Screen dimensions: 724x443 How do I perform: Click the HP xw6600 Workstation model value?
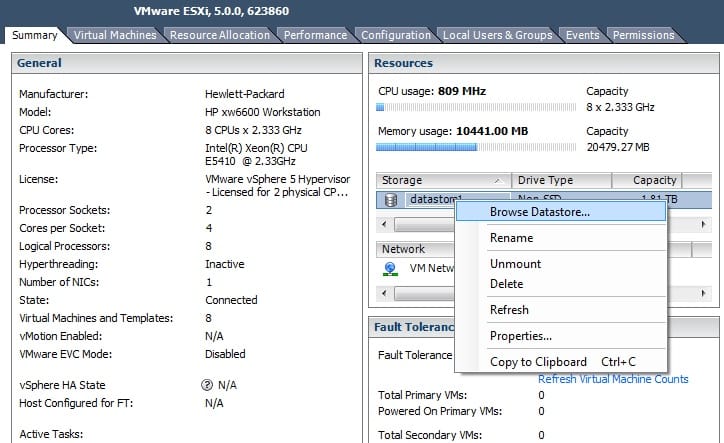[x=262, y=112]
